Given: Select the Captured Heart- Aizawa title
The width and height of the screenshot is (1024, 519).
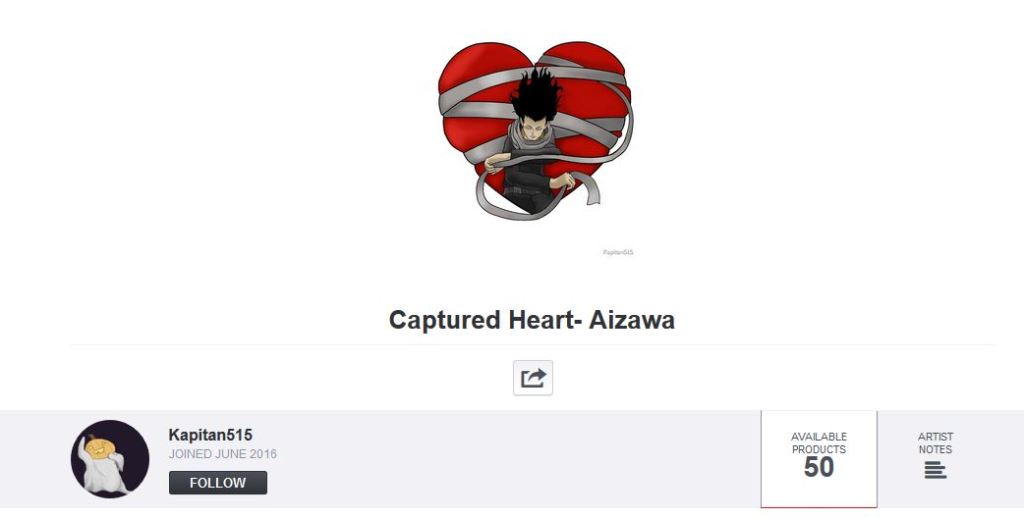Looking at the screenshot, I should pos(532,320).
